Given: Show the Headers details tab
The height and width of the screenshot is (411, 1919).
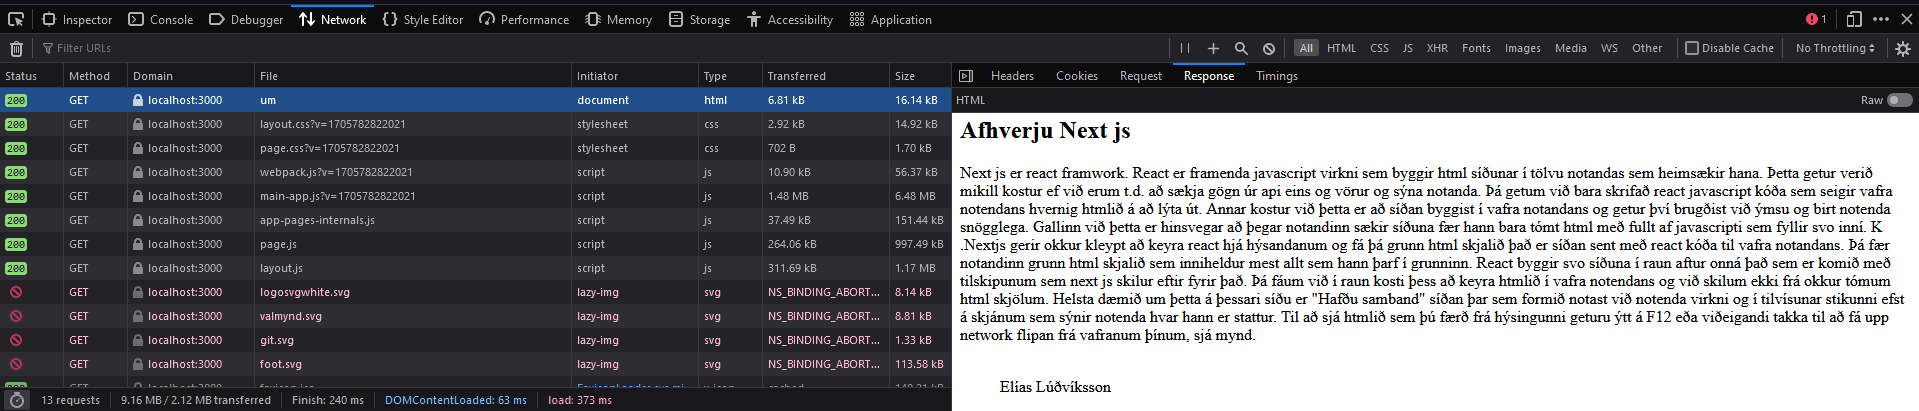Looking at the screenshot, I should click(1012, 76).
